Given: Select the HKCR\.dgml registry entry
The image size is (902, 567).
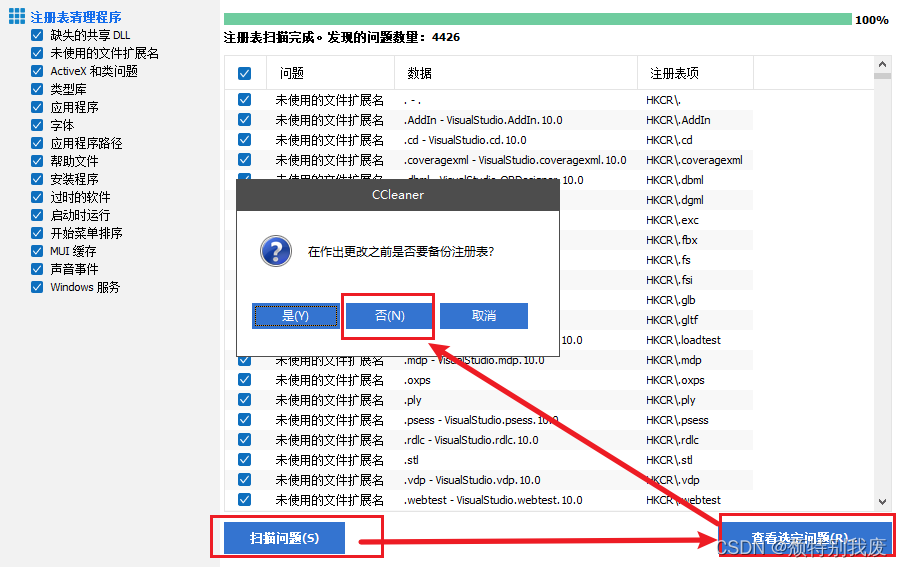Looking at the screenshot, I should pos(675,200).
